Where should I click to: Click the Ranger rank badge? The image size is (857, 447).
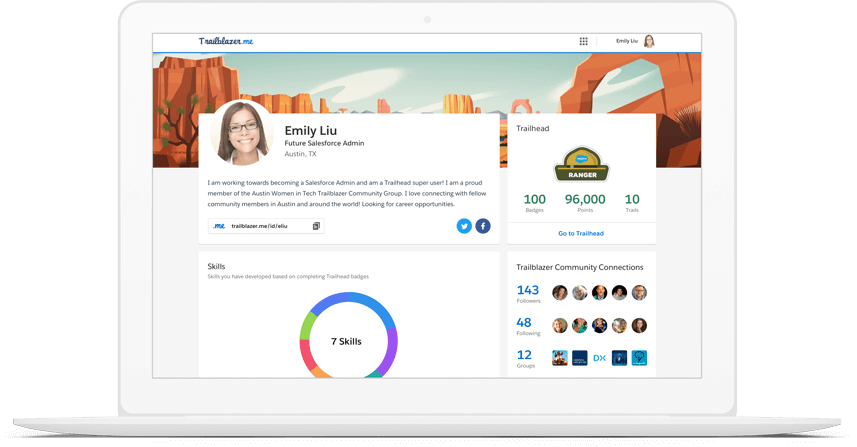click(582, 164)
